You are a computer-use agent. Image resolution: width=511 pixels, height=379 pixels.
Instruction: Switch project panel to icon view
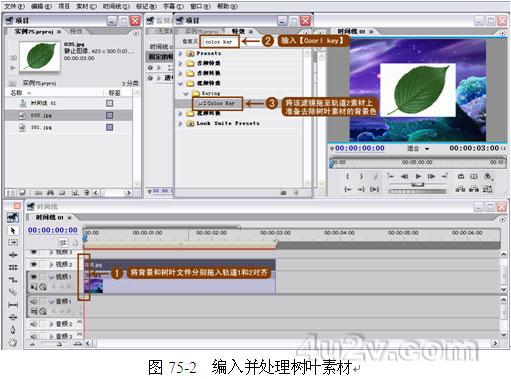point(22,192)
